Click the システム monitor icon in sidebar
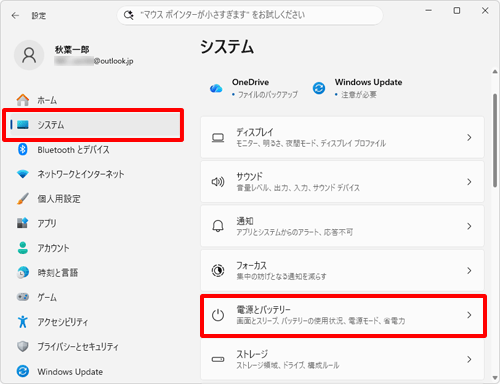 pyautogui.click(x=23, y=125)
